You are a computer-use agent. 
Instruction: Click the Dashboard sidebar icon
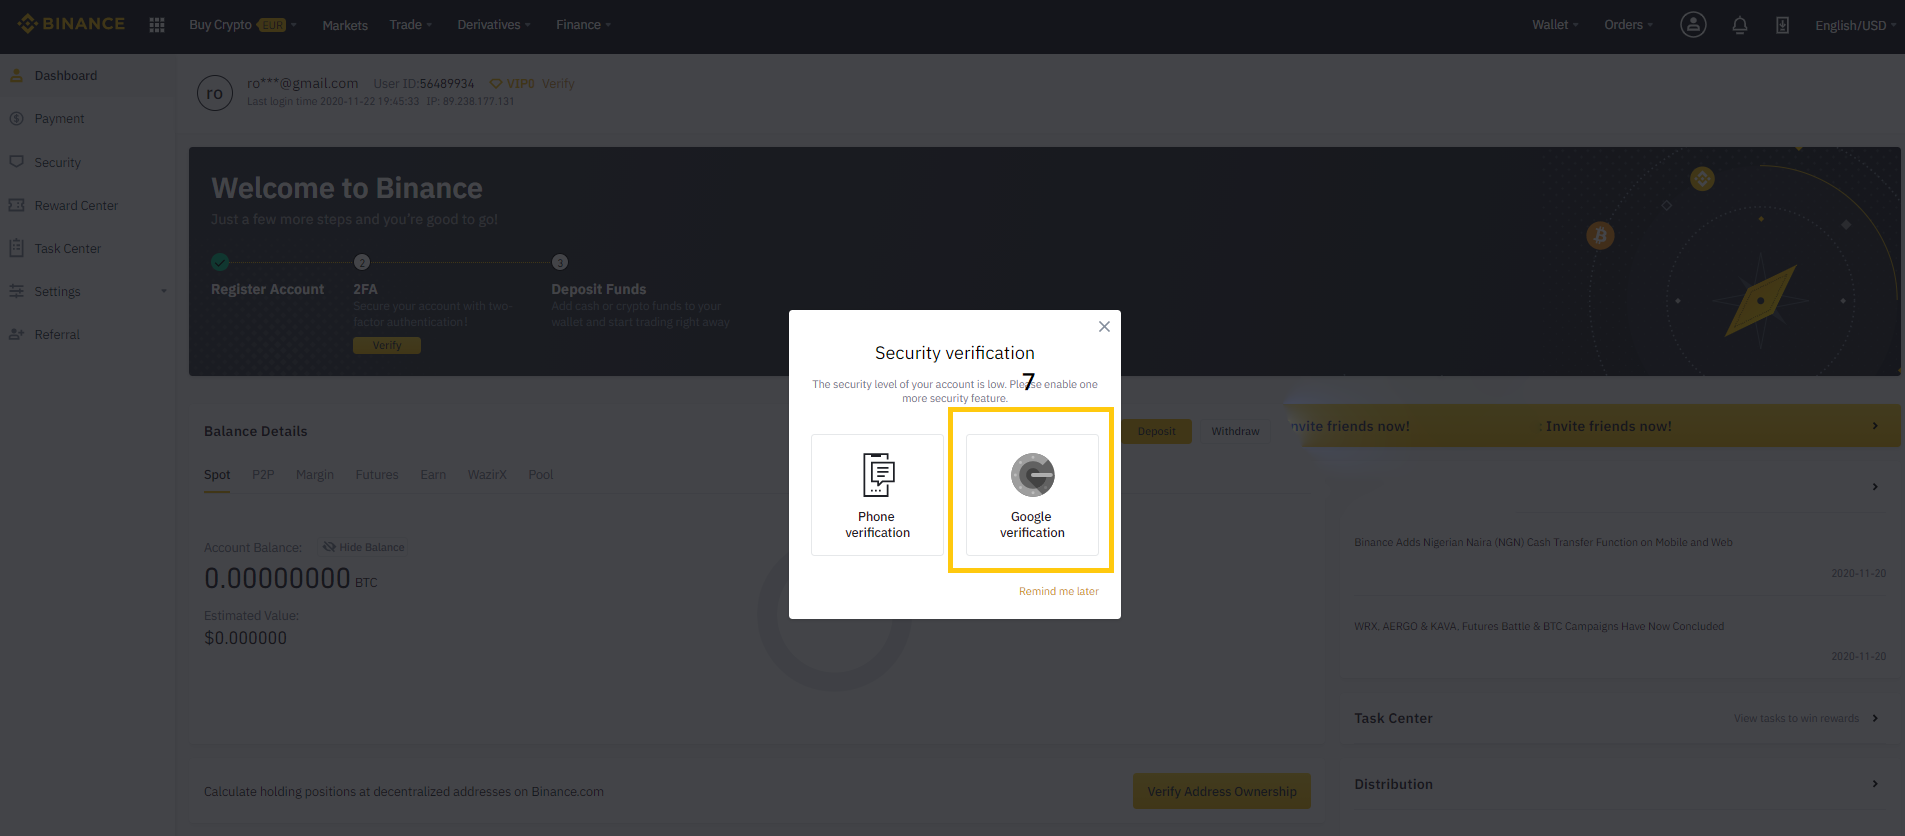[16, 75]
